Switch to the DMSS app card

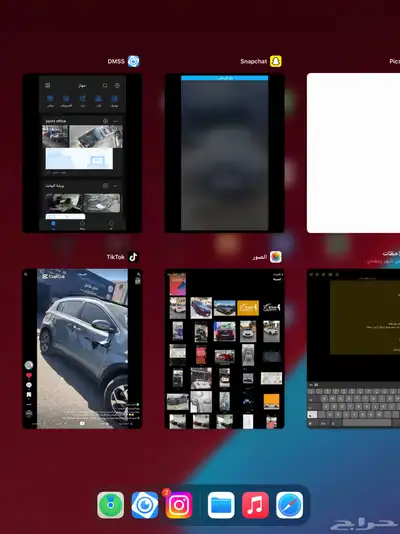click(x=82, y=153)
